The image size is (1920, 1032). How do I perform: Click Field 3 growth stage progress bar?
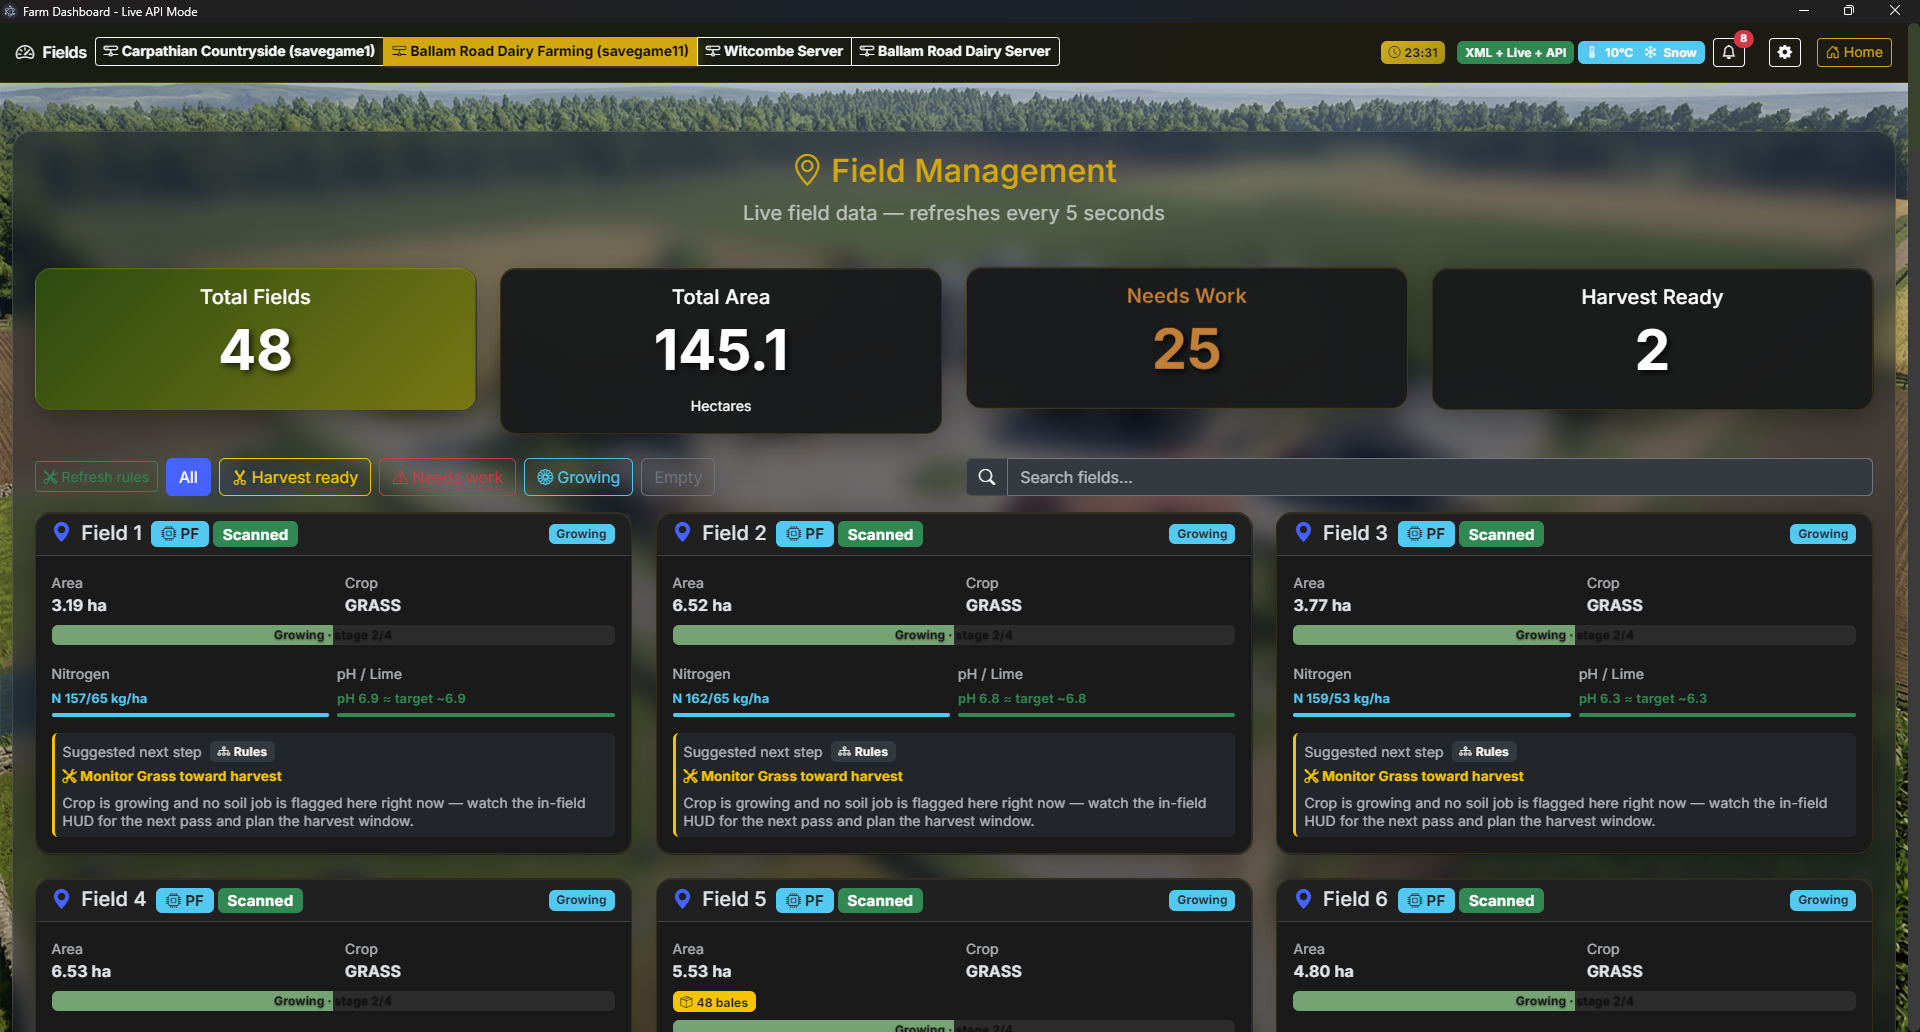click(x=1574, y=635)
